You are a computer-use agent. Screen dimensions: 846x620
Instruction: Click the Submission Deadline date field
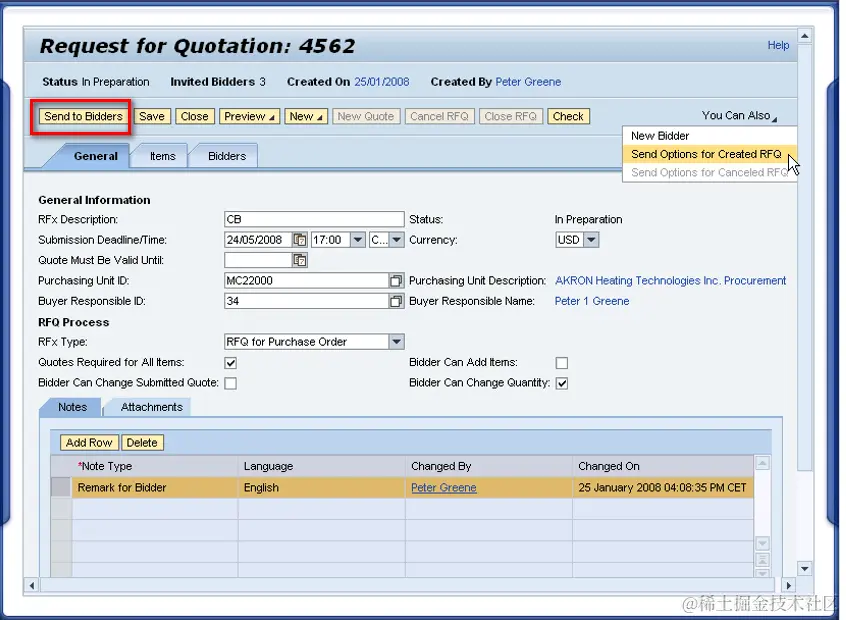click(259, 240)
